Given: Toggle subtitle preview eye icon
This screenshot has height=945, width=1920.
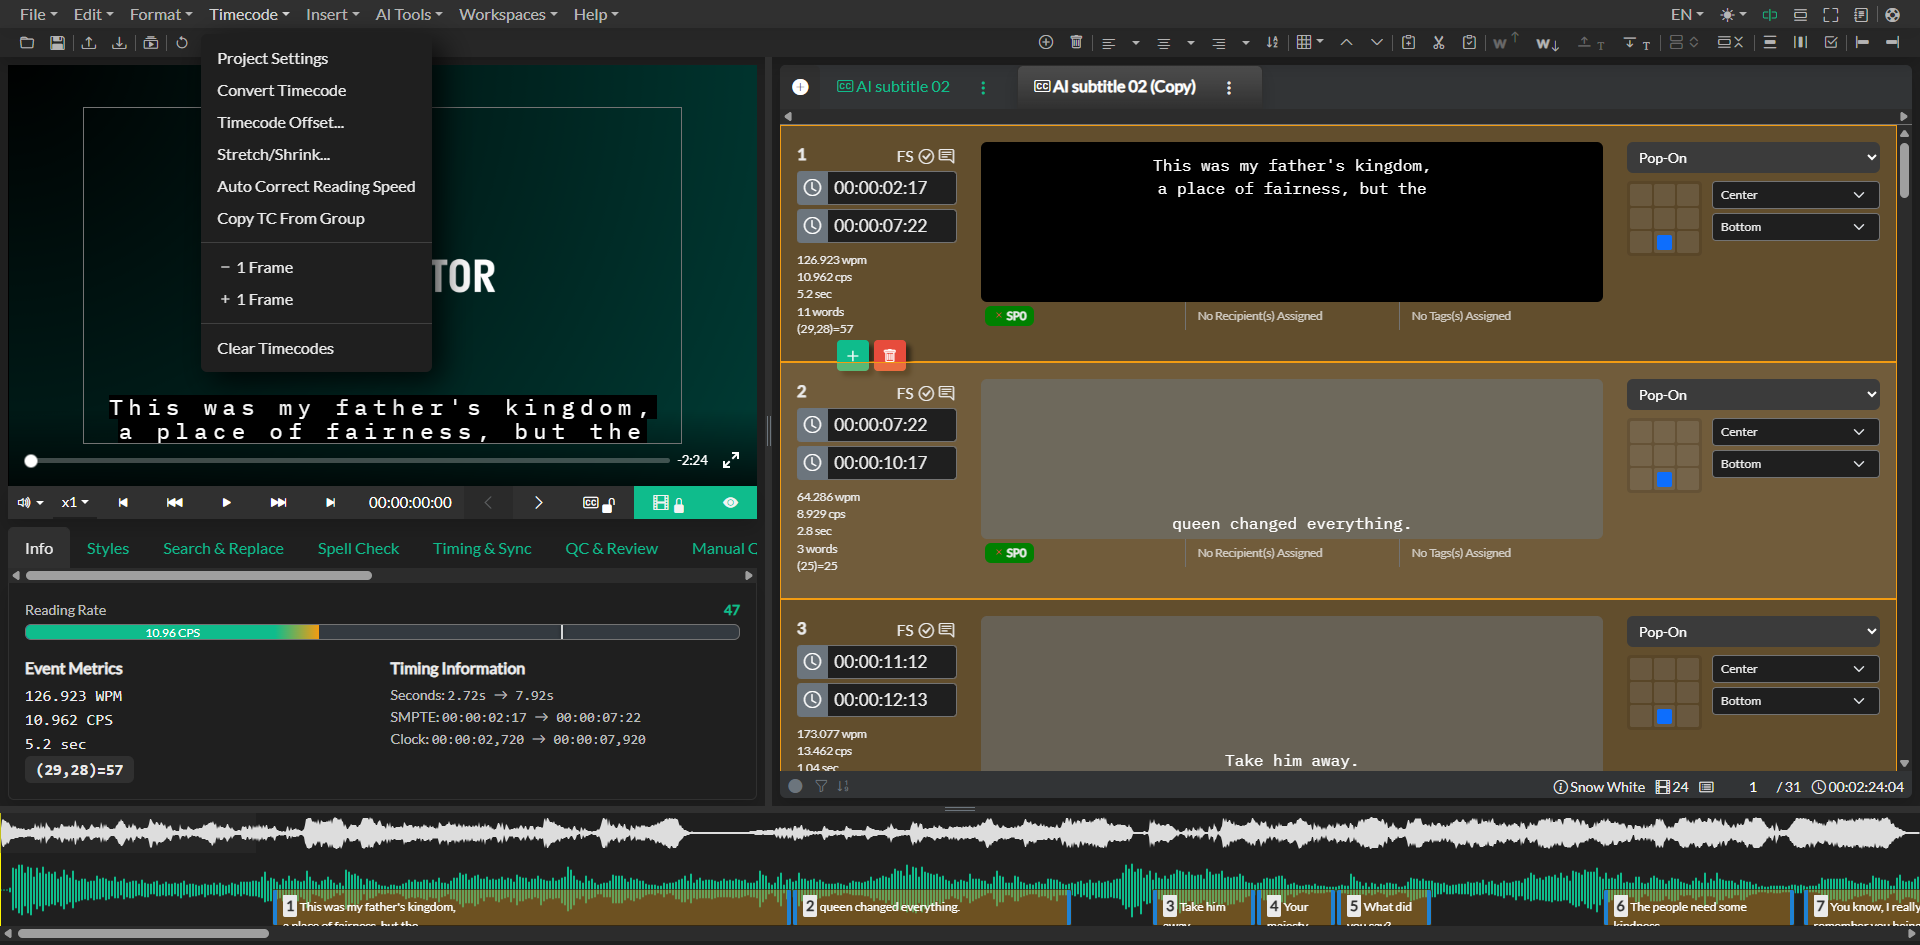Looking at the screenshot, I should (731, 503).
